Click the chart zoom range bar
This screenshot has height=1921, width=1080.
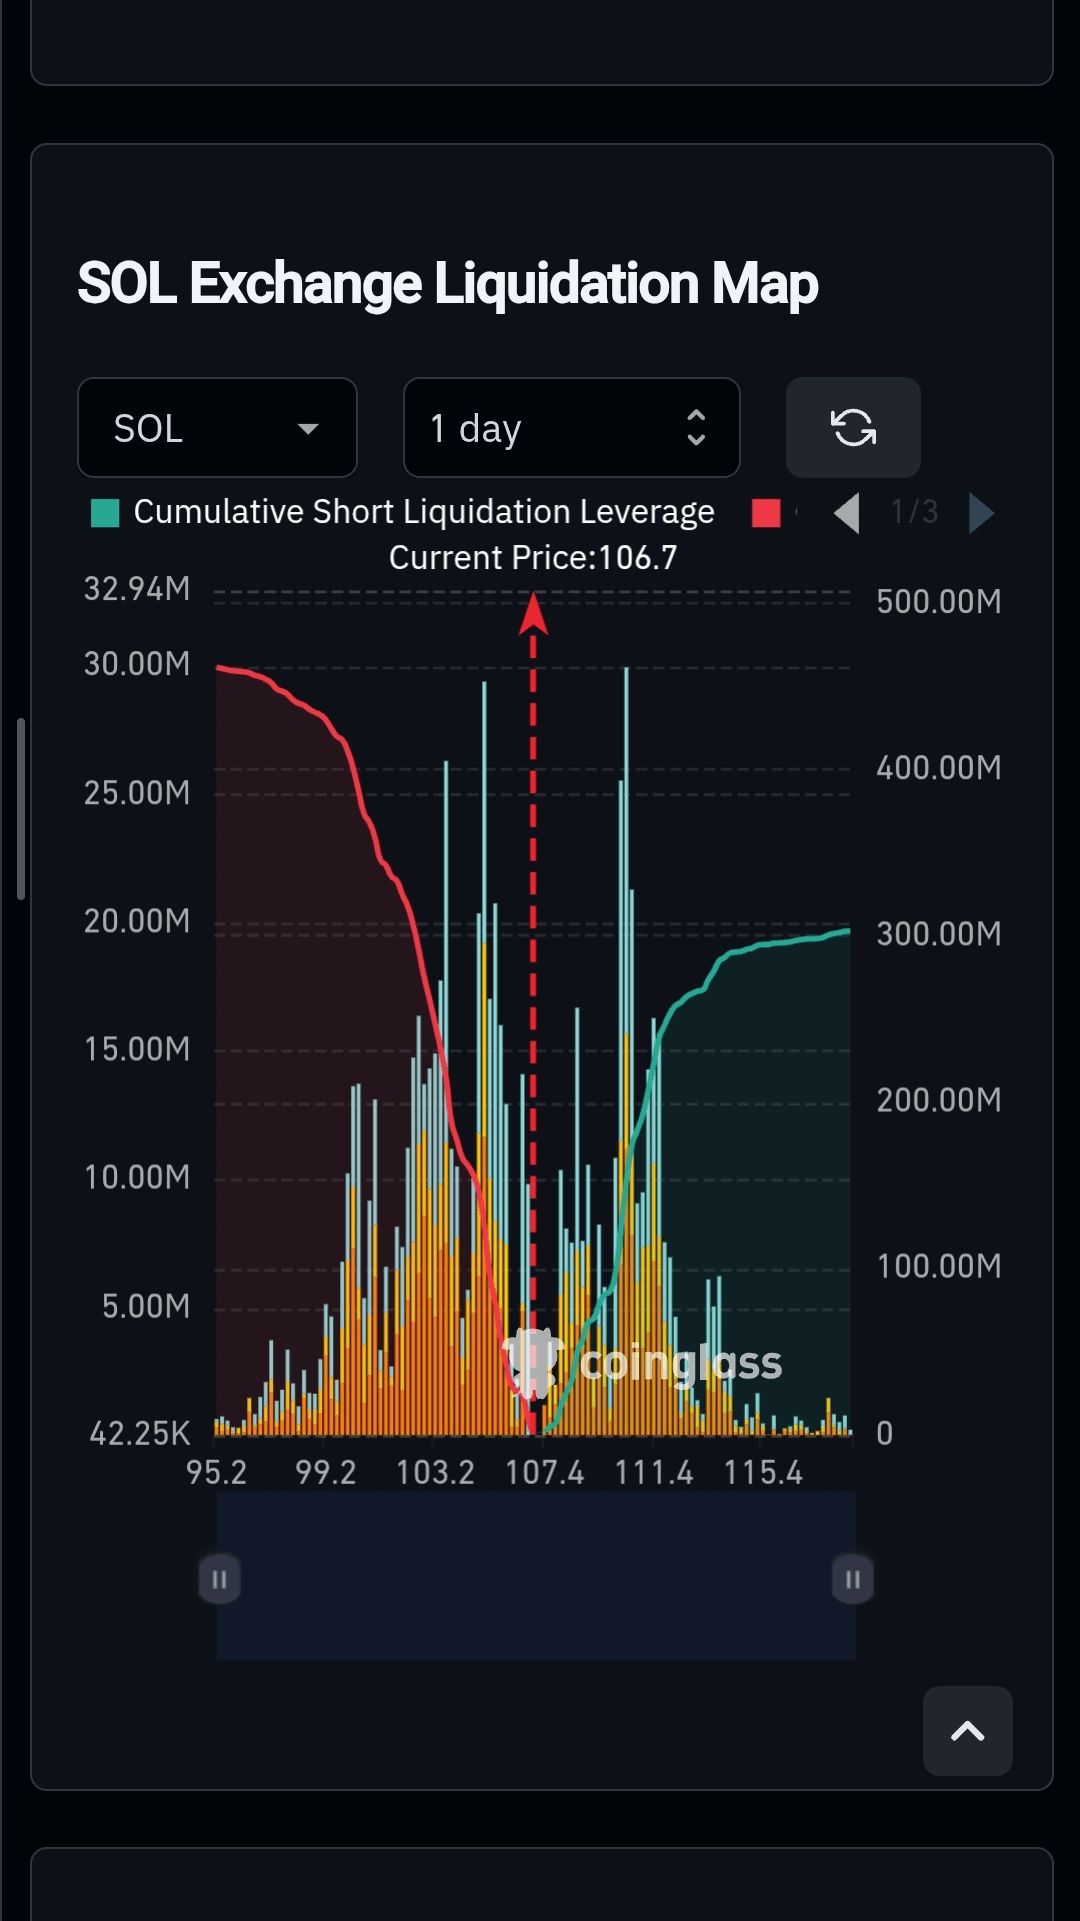[536, 1576]
